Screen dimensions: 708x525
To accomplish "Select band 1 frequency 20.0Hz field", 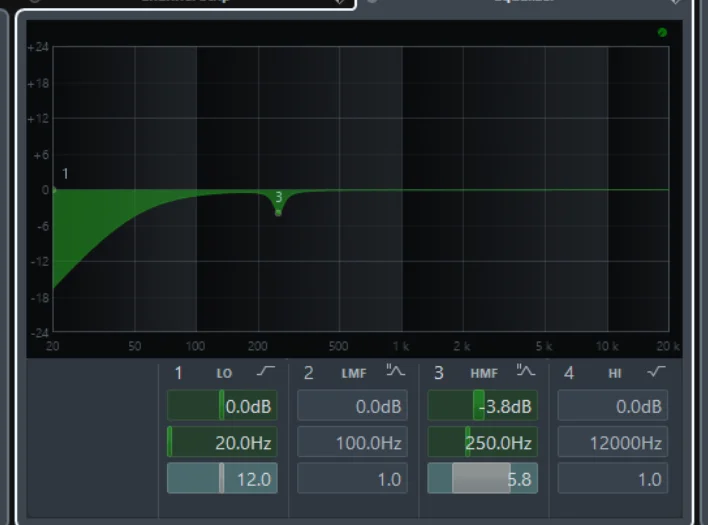I will [x=222, y=441].
